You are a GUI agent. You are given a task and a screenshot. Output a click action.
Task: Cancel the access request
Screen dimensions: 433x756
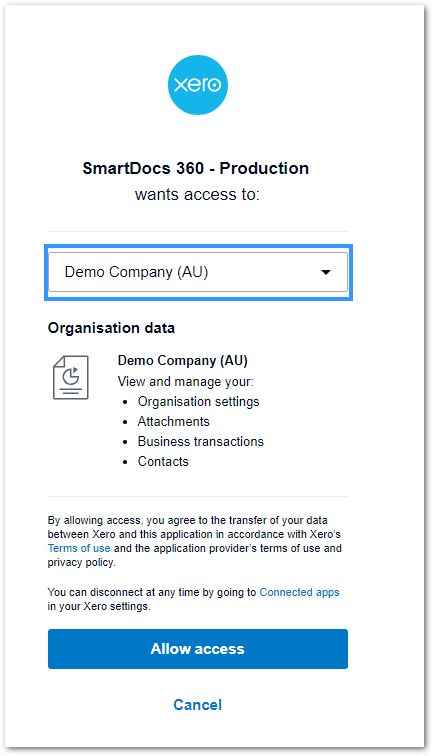(x=198, y=704)
